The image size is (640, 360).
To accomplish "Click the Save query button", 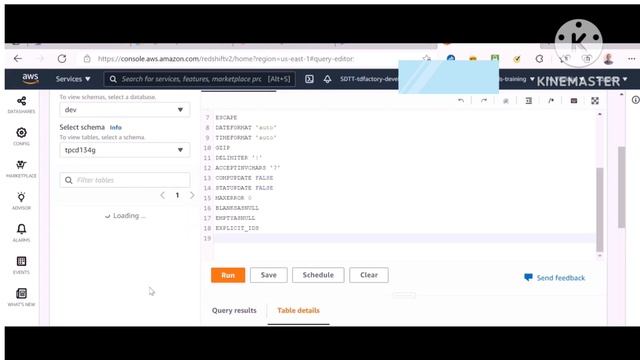I will point(269,275).
